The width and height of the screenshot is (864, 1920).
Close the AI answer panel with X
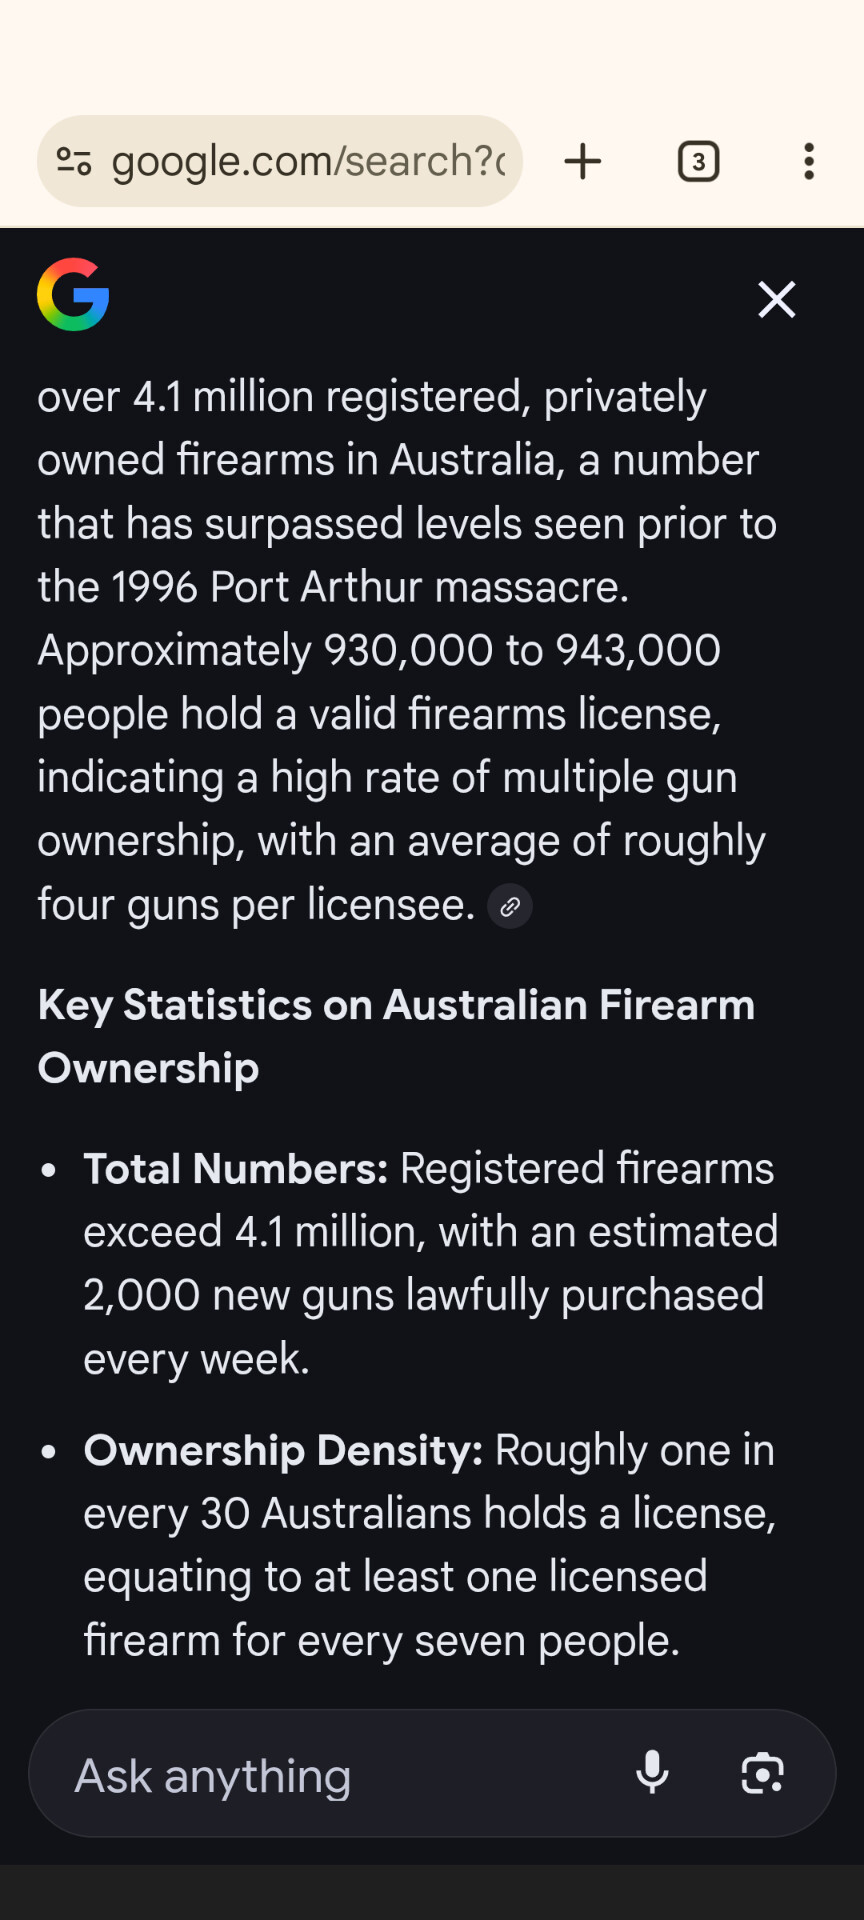pos(776,299)
